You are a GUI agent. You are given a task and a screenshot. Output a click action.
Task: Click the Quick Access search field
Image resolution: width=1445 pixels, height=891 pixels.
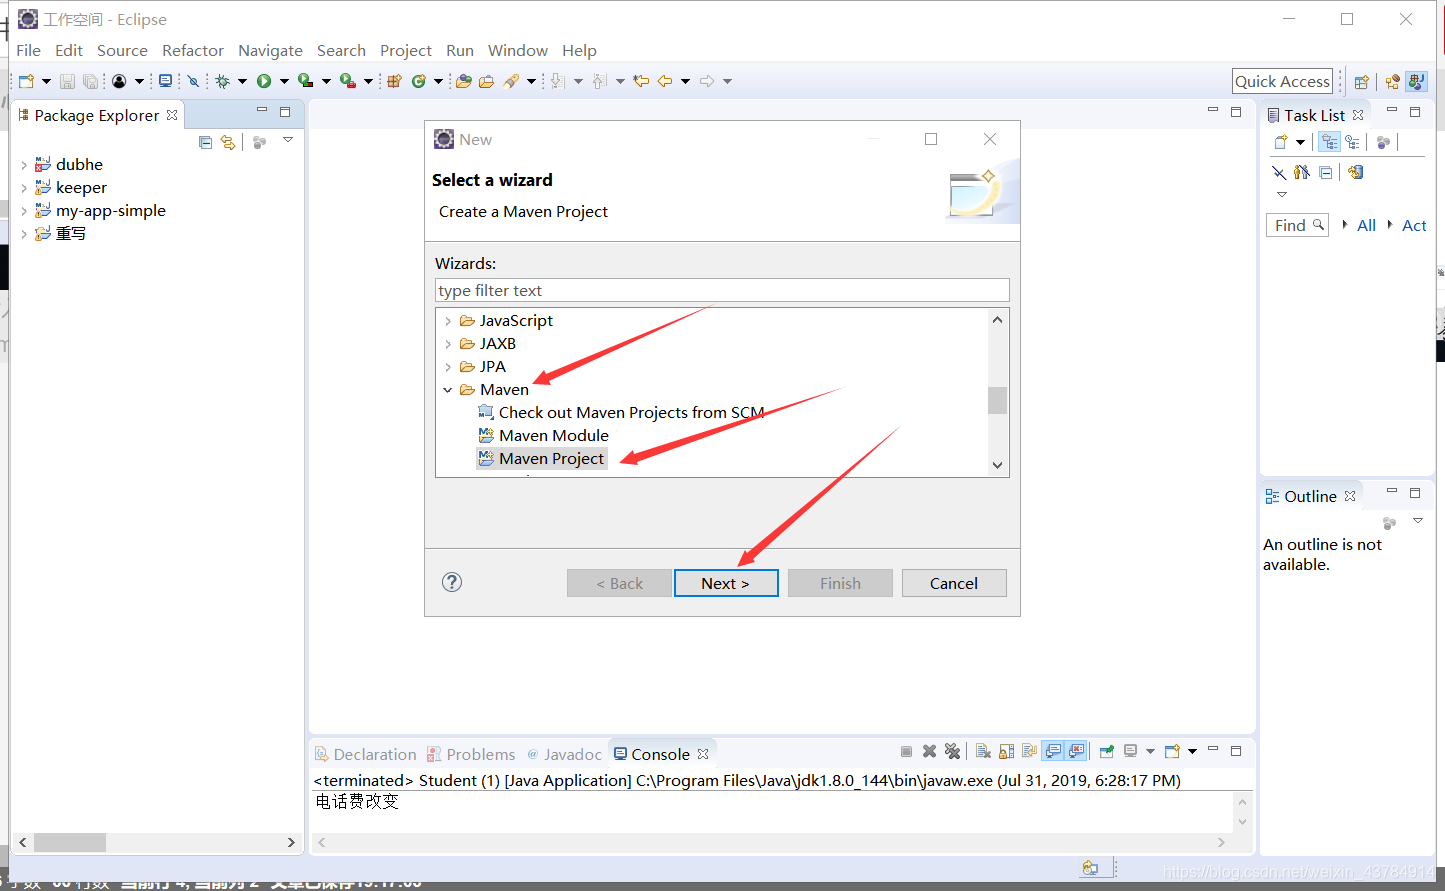[1283, 82]
